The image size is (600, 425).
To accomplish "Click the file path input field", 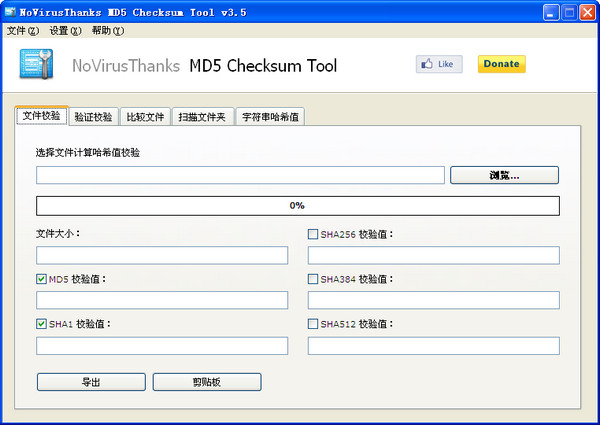I will (x=240, y=175).
